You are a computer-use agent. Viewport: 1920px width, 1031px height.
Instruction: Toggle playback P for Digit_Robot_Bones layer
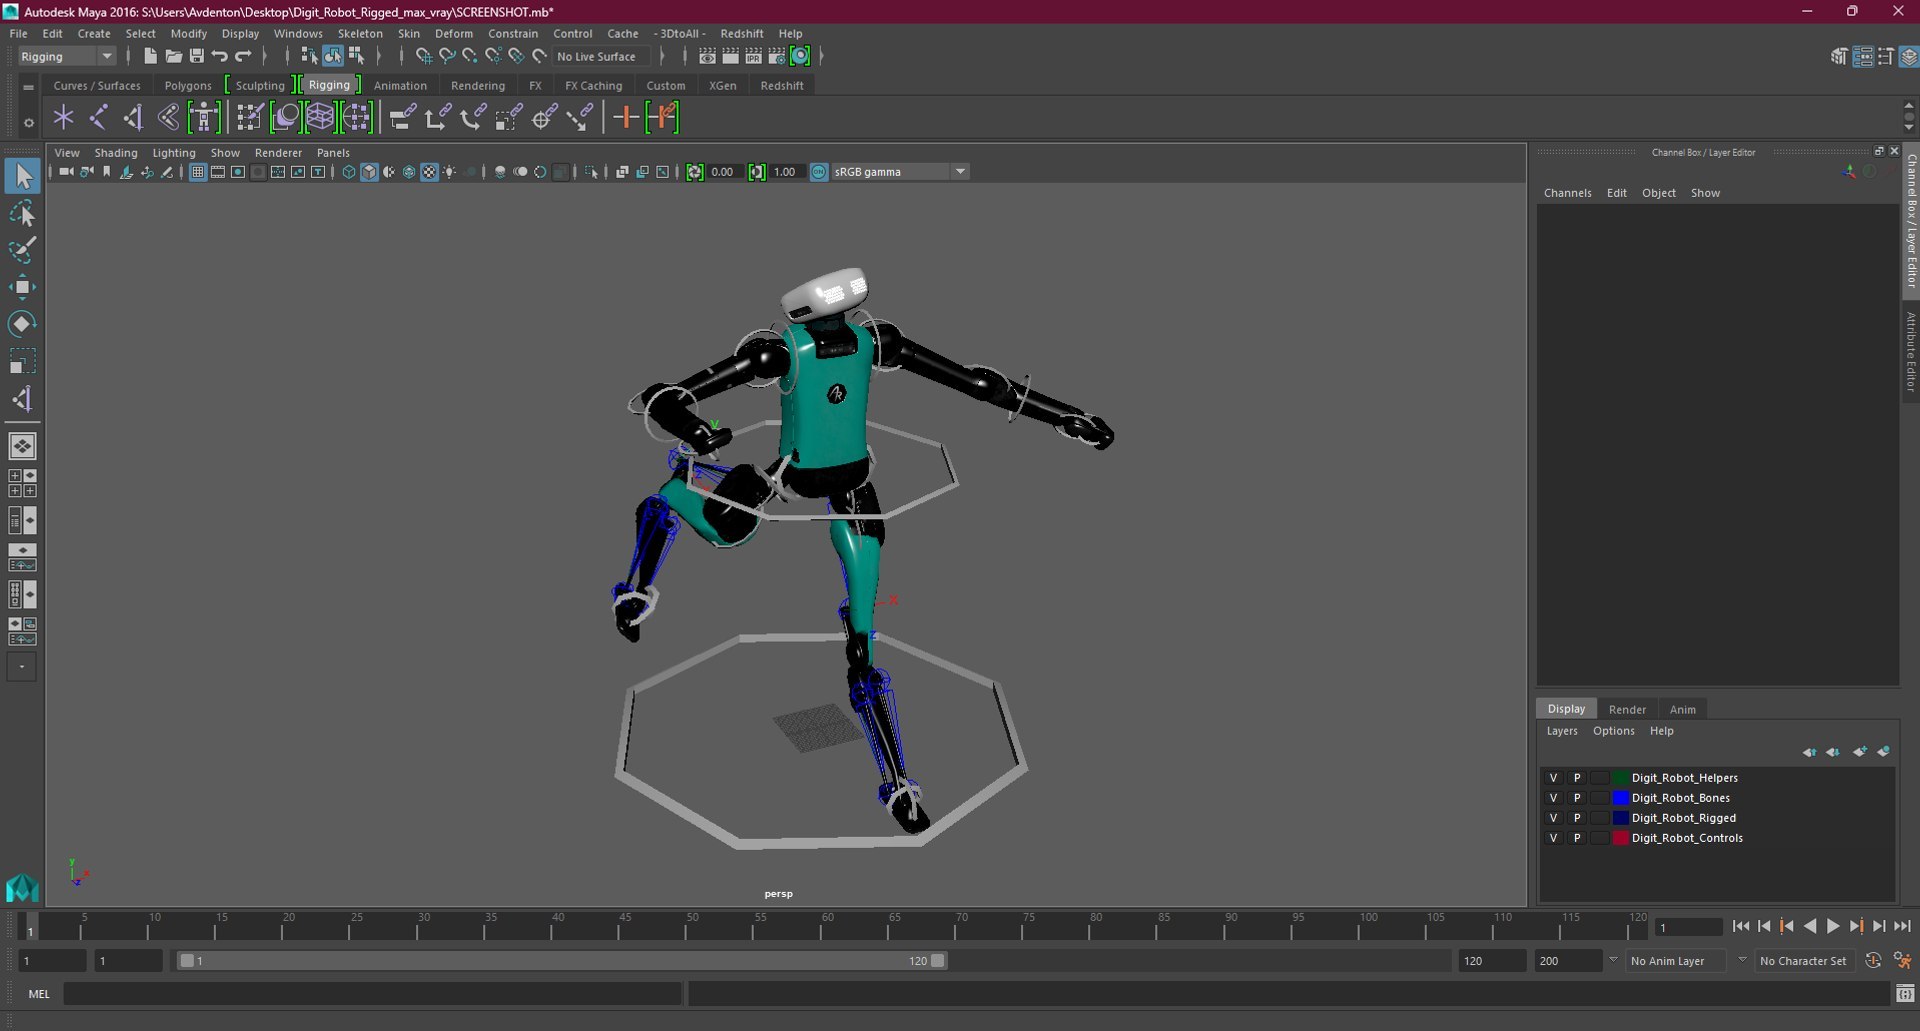[1577, 798]
